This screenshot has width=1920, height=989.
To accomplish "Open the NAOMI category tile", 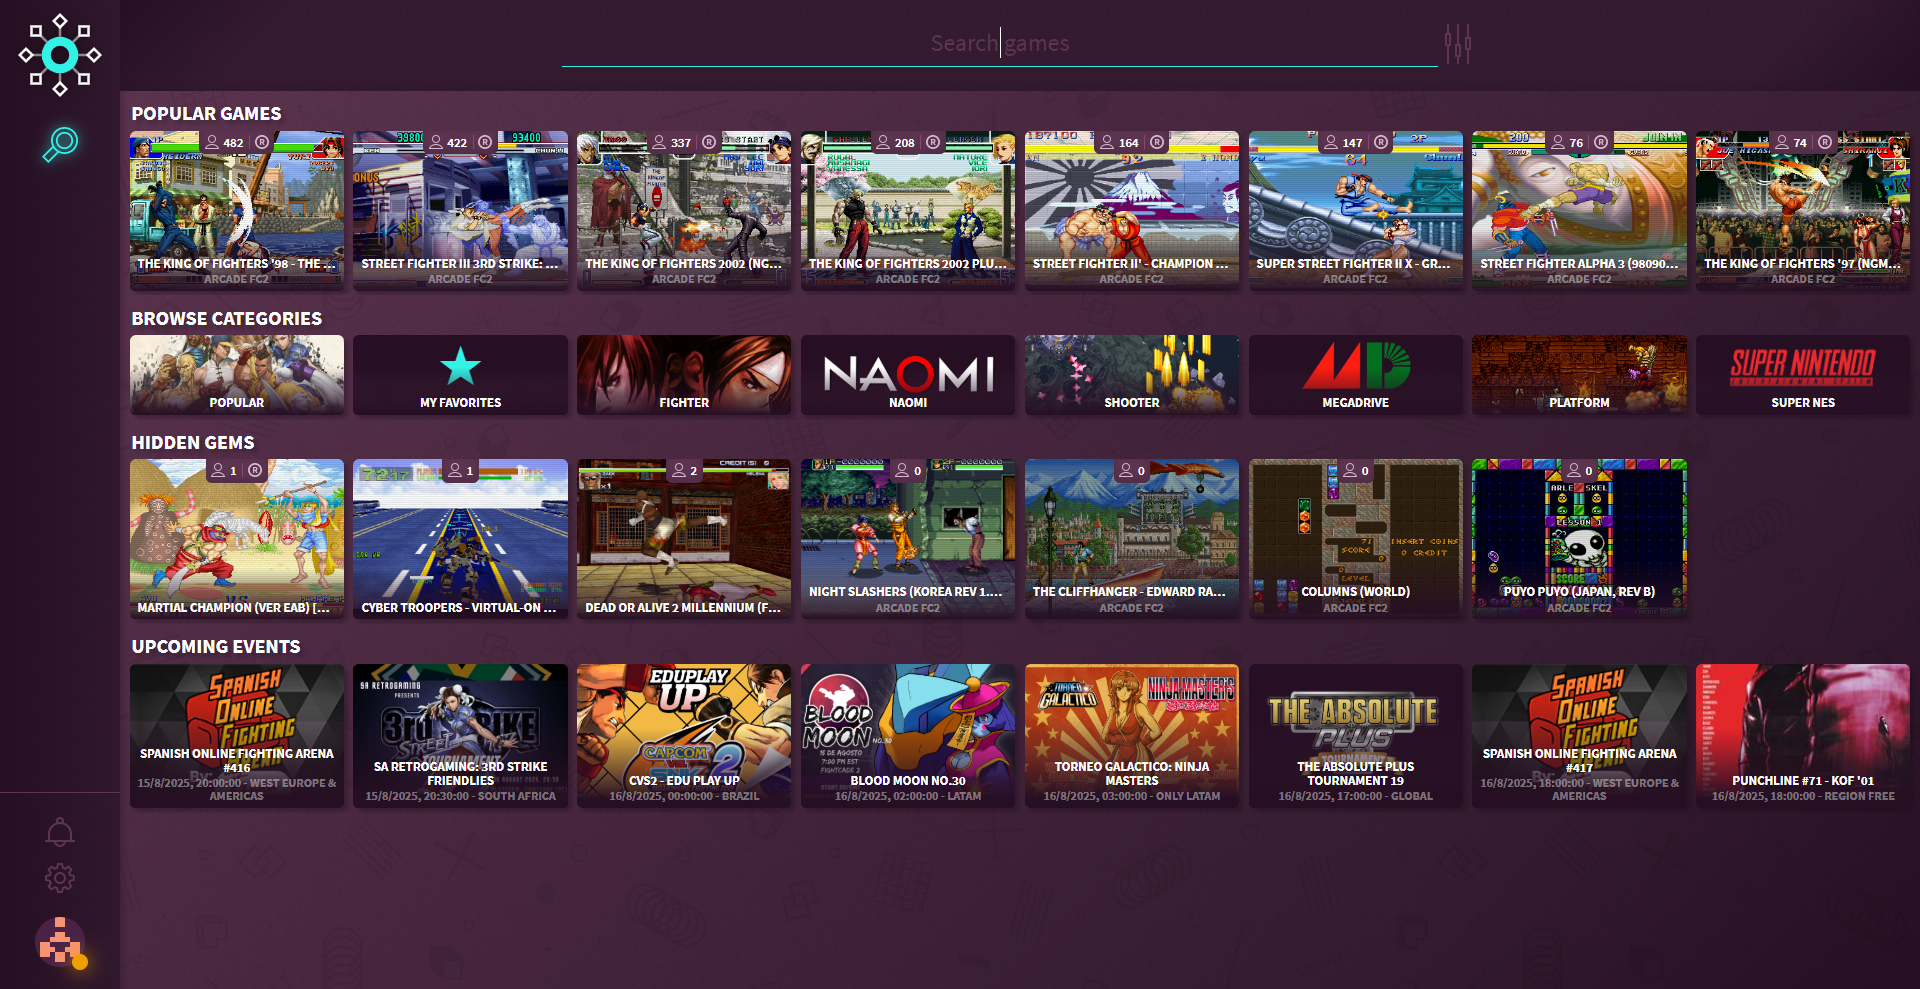I will [x=908, y=375].
